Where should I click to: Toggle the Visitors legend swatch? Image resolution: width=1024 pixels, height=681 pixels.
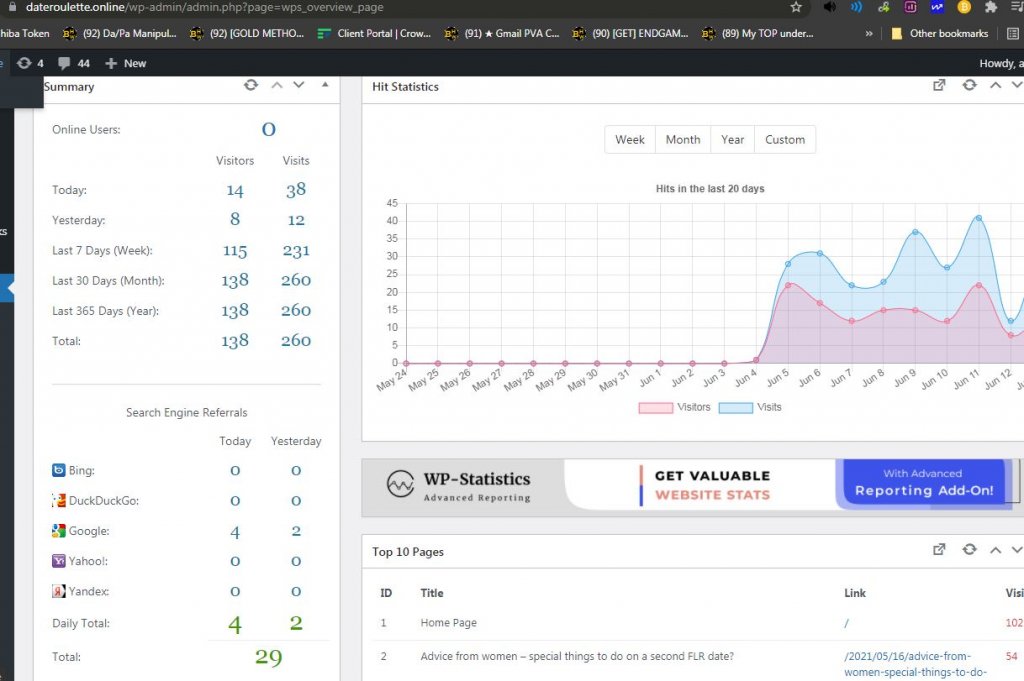click(x=656, y=407)
